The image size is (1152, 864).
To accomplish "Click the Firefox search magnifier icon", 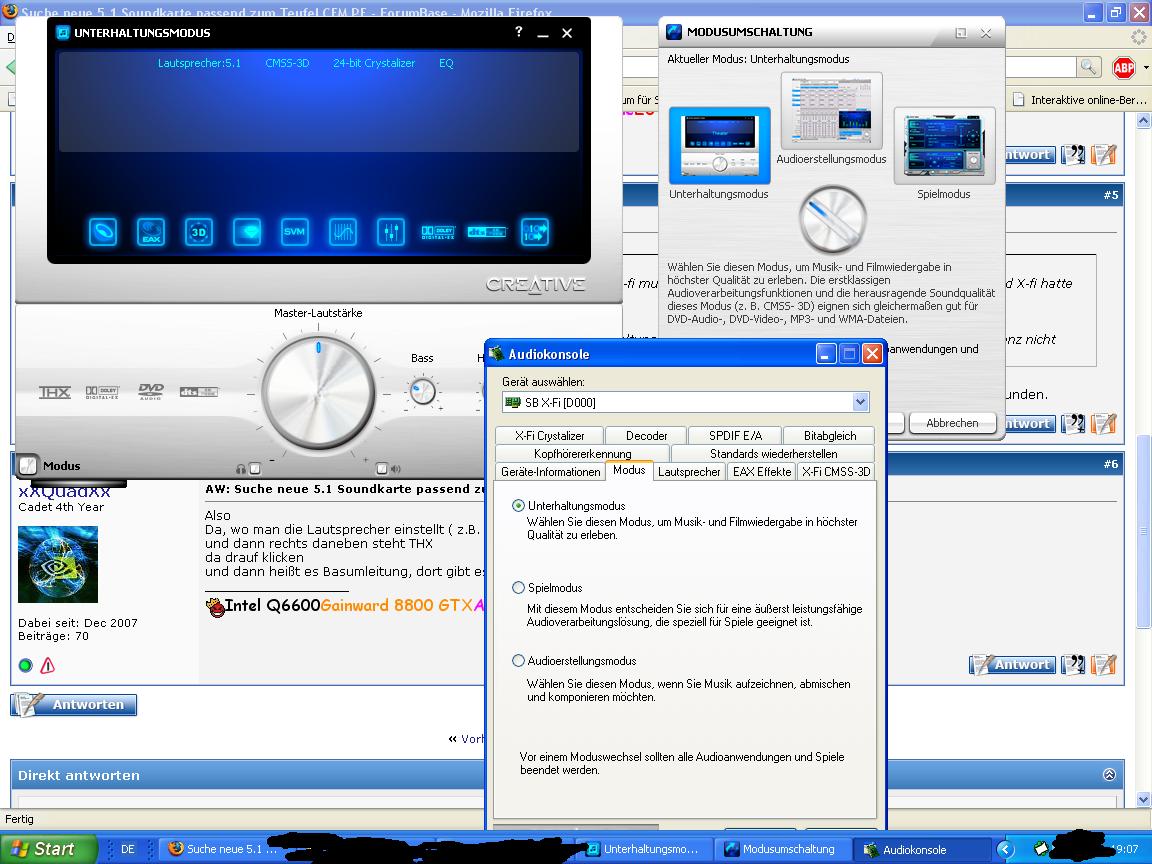I will (1089, 67).
